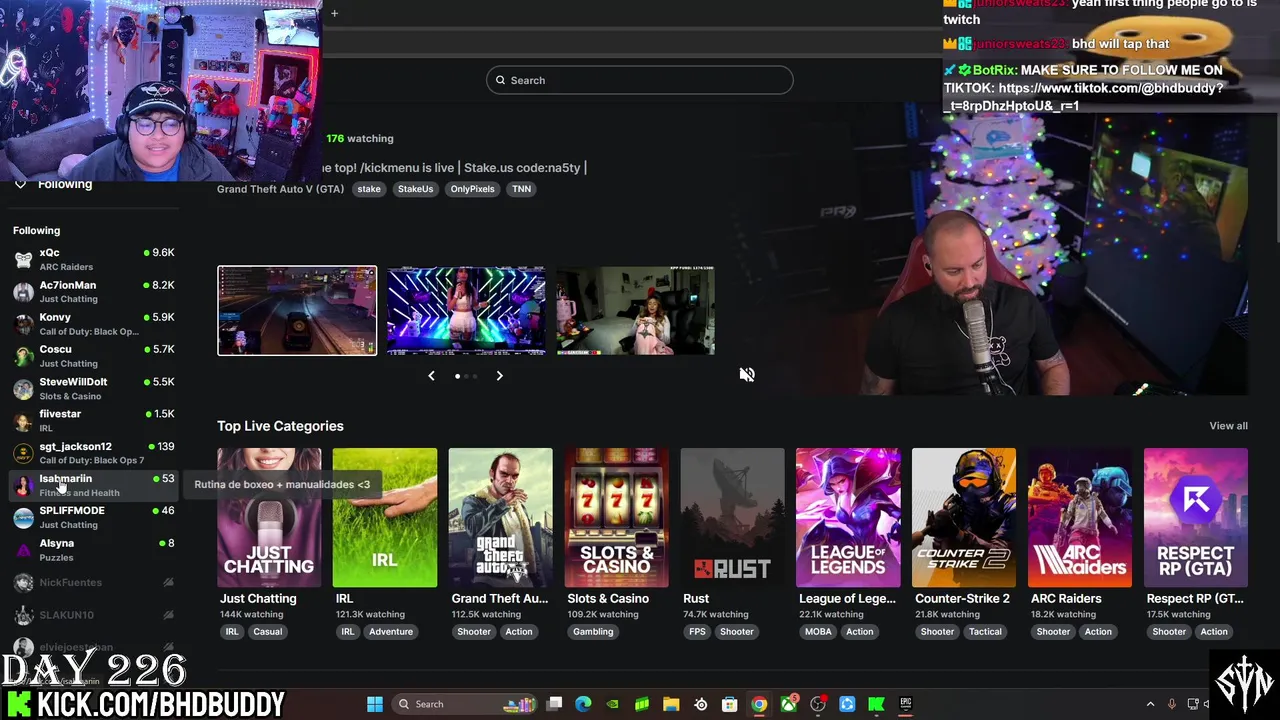
Task: Click the Counter-Strike 2 category title
Action: [x=962, y=599]
